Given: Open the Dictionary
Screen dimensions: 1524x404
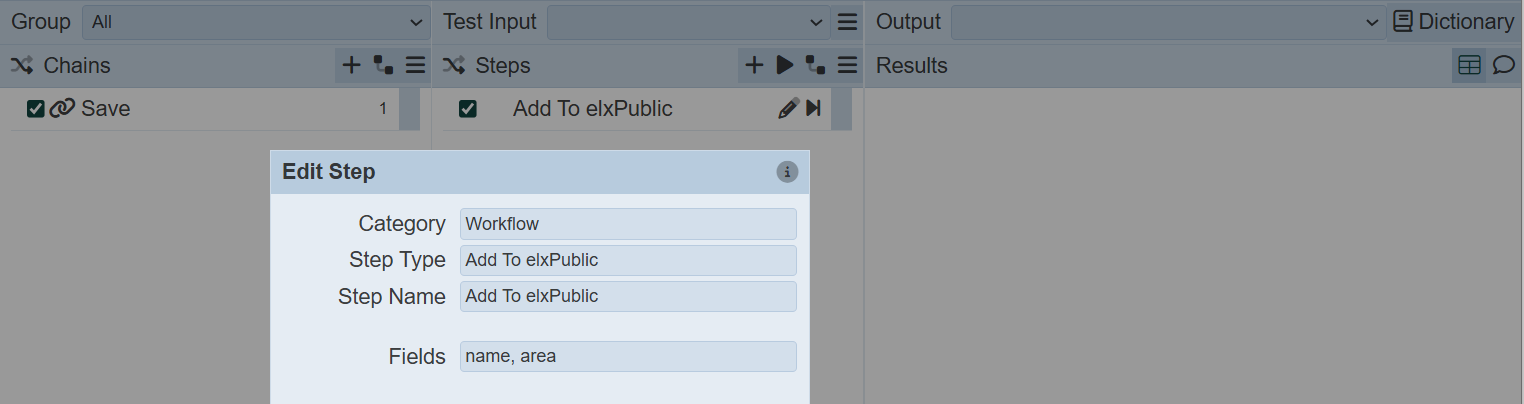Looking at the screenshot, I should (x=1454, y=22).
